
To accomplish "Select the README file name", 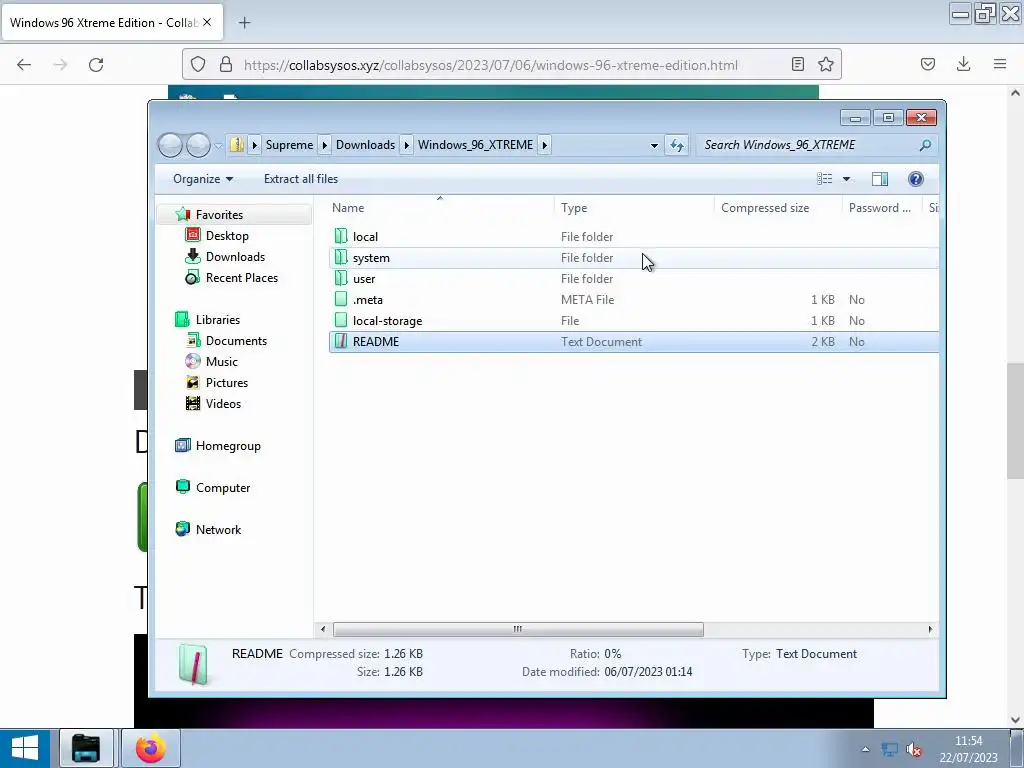I will tap(376, 342).
